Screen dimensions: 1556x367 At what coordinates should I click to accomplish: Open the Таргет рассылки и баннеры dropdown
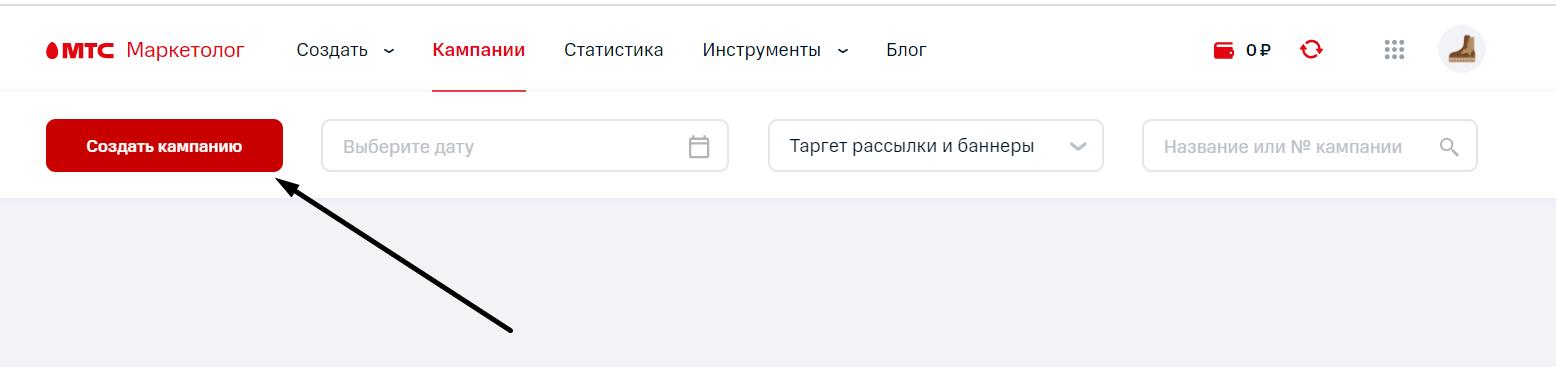point(936,146)
